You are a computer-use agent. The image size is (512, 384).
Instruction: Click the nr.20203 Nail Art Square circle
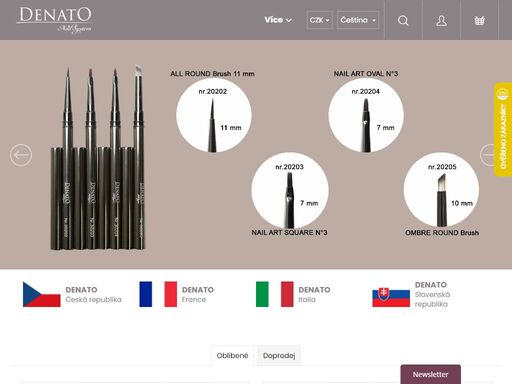(290, 190)
